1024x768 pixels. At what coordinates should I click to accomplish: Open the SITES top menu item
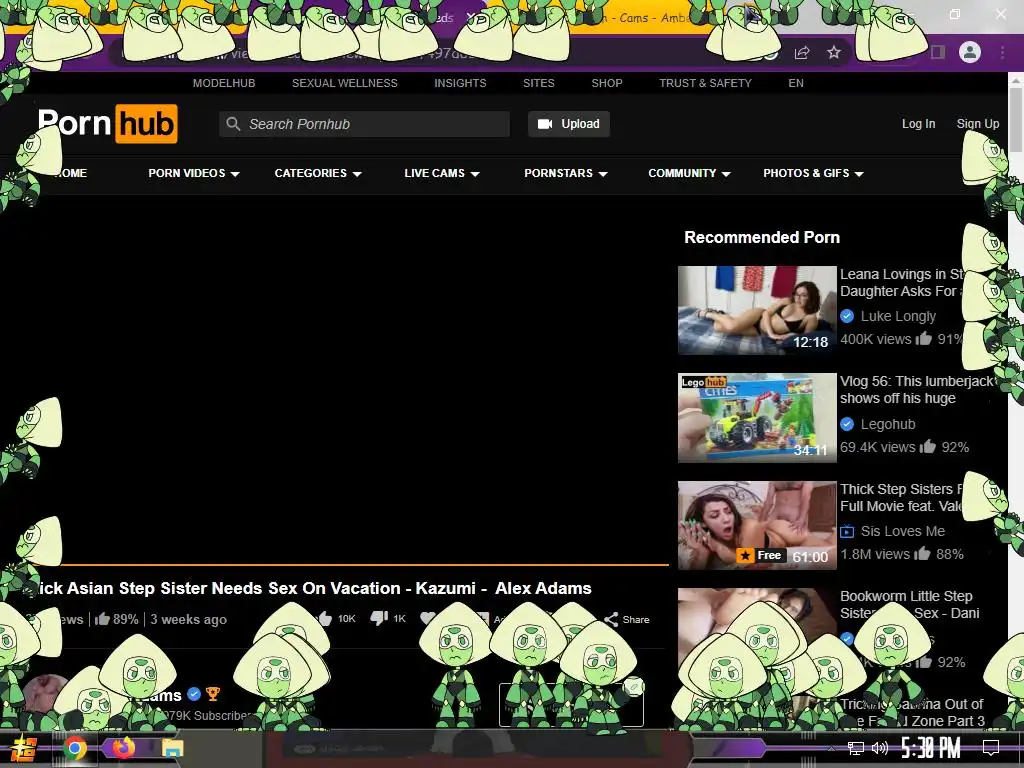click(539, 83)
